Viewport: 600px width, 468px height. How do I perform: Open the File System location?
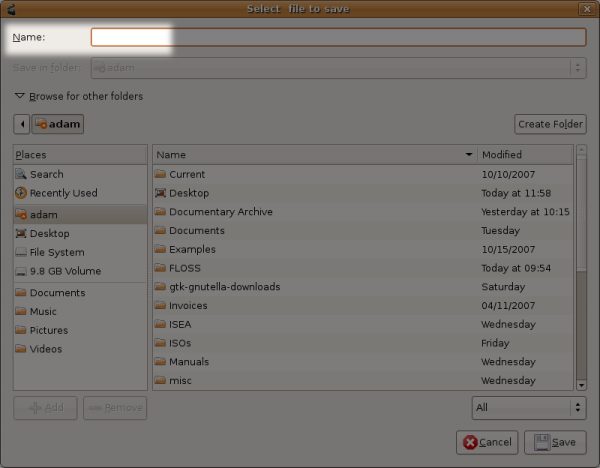pos(56,252)
